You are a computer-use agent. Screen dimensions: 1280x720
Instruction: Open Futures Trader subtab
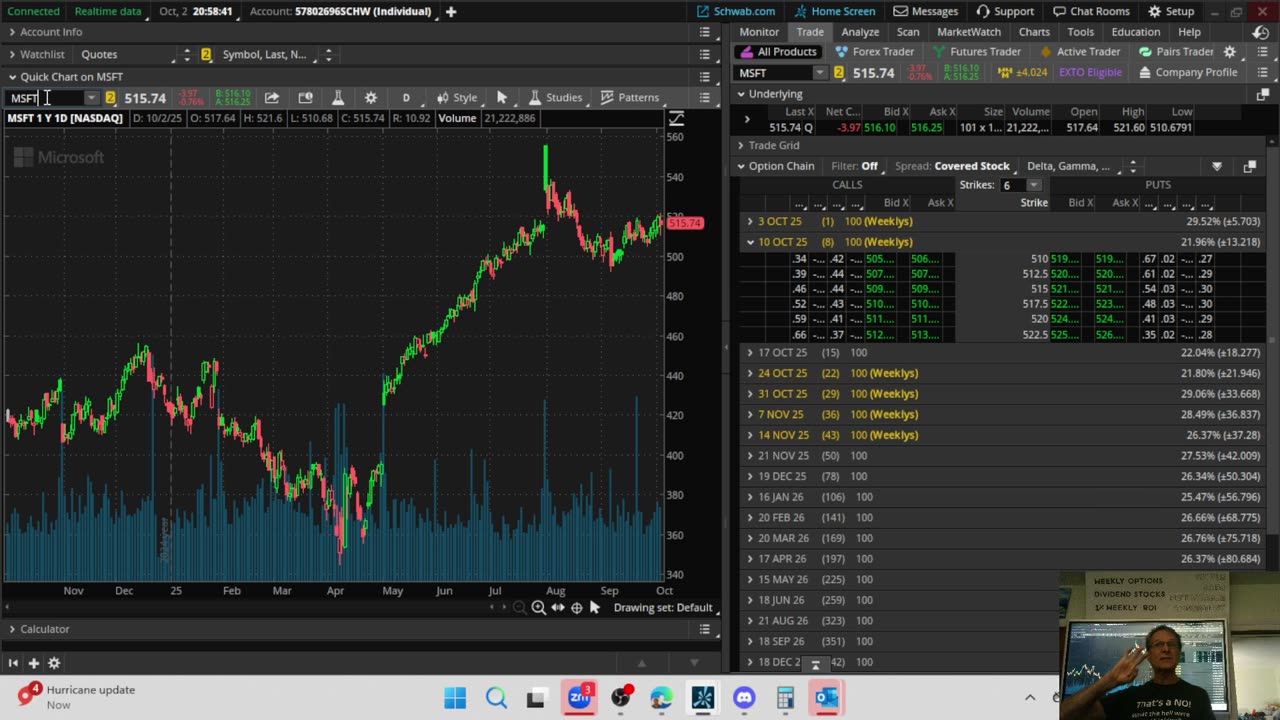(x=977, y=52)
